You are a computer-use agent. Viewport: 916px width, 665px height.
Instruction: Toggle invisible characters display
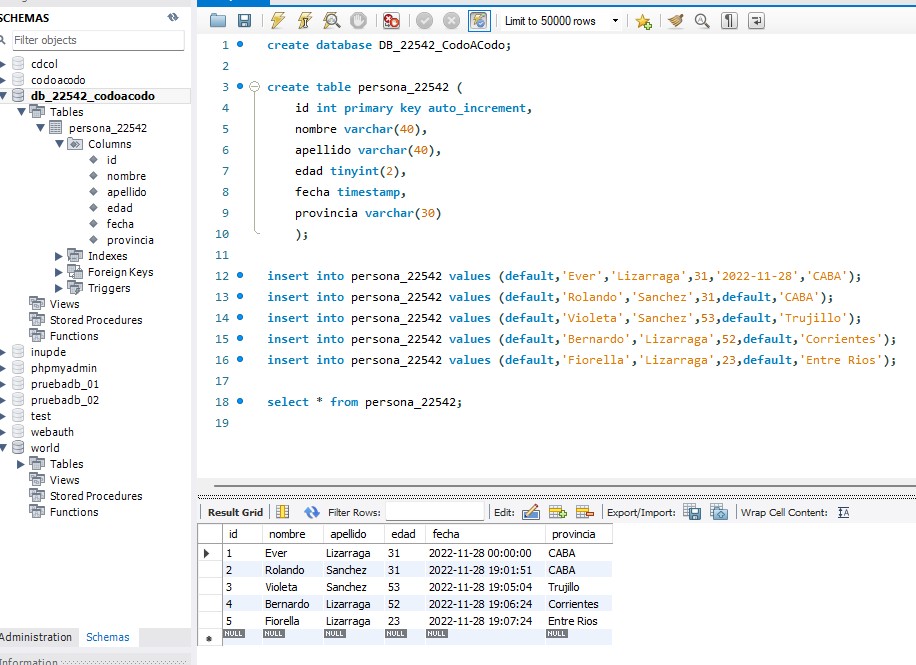click(x=729, y=21)
